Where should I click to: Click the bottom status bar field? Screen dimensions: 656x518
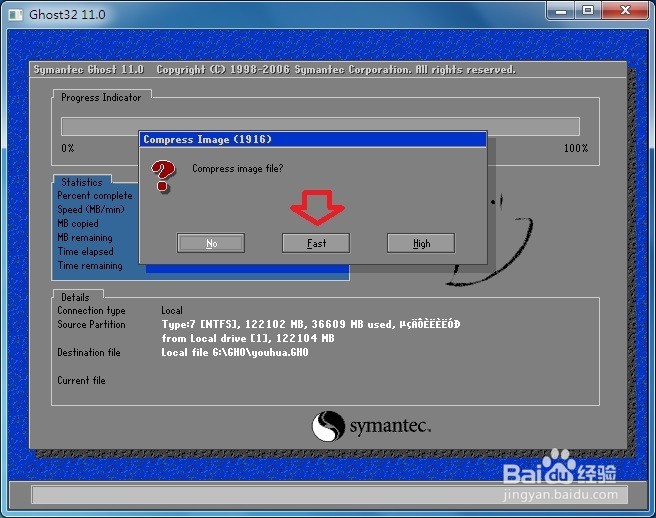tap(329, 495)
